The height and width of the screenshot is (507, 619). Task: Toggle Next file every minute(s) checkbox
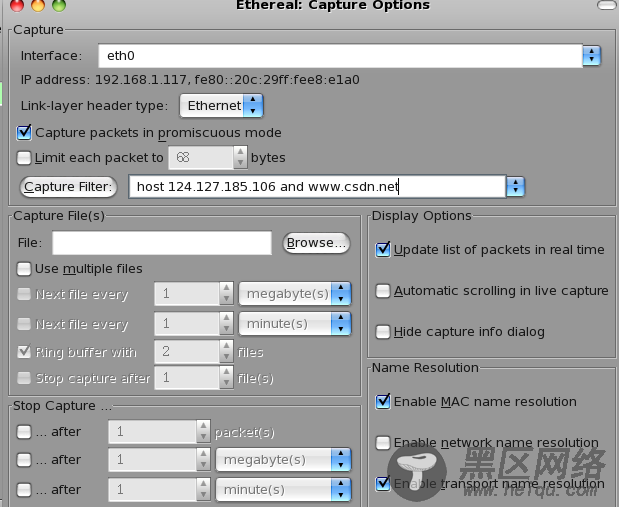(24, 324)
